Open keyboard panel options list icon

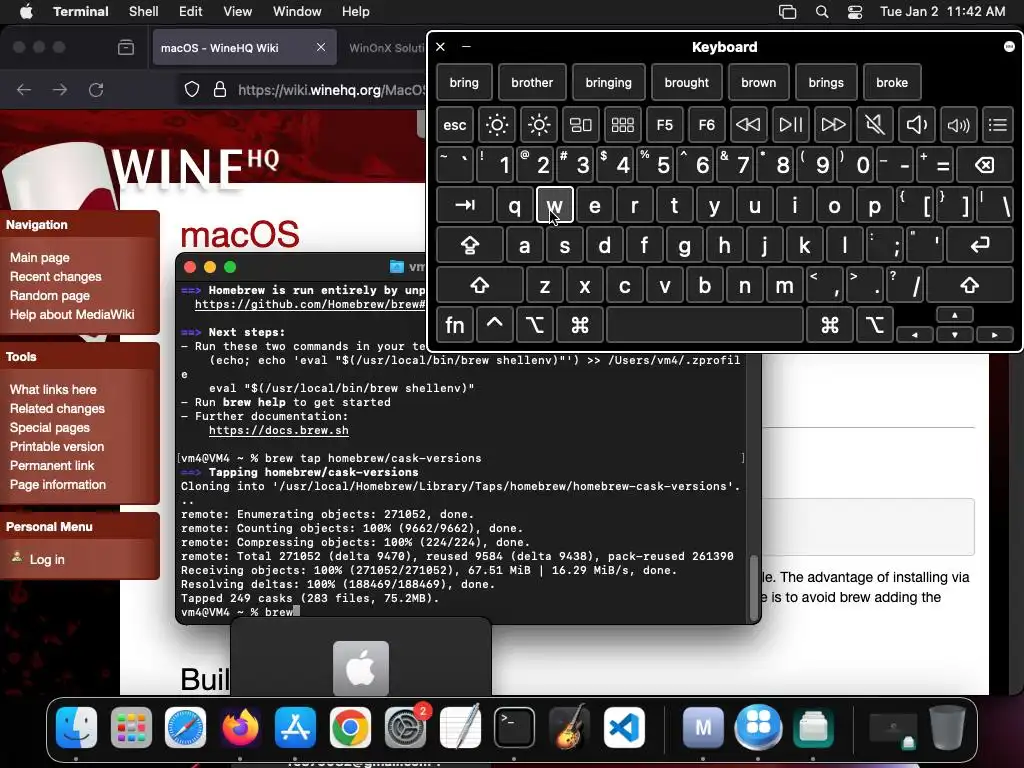(998, 125)
